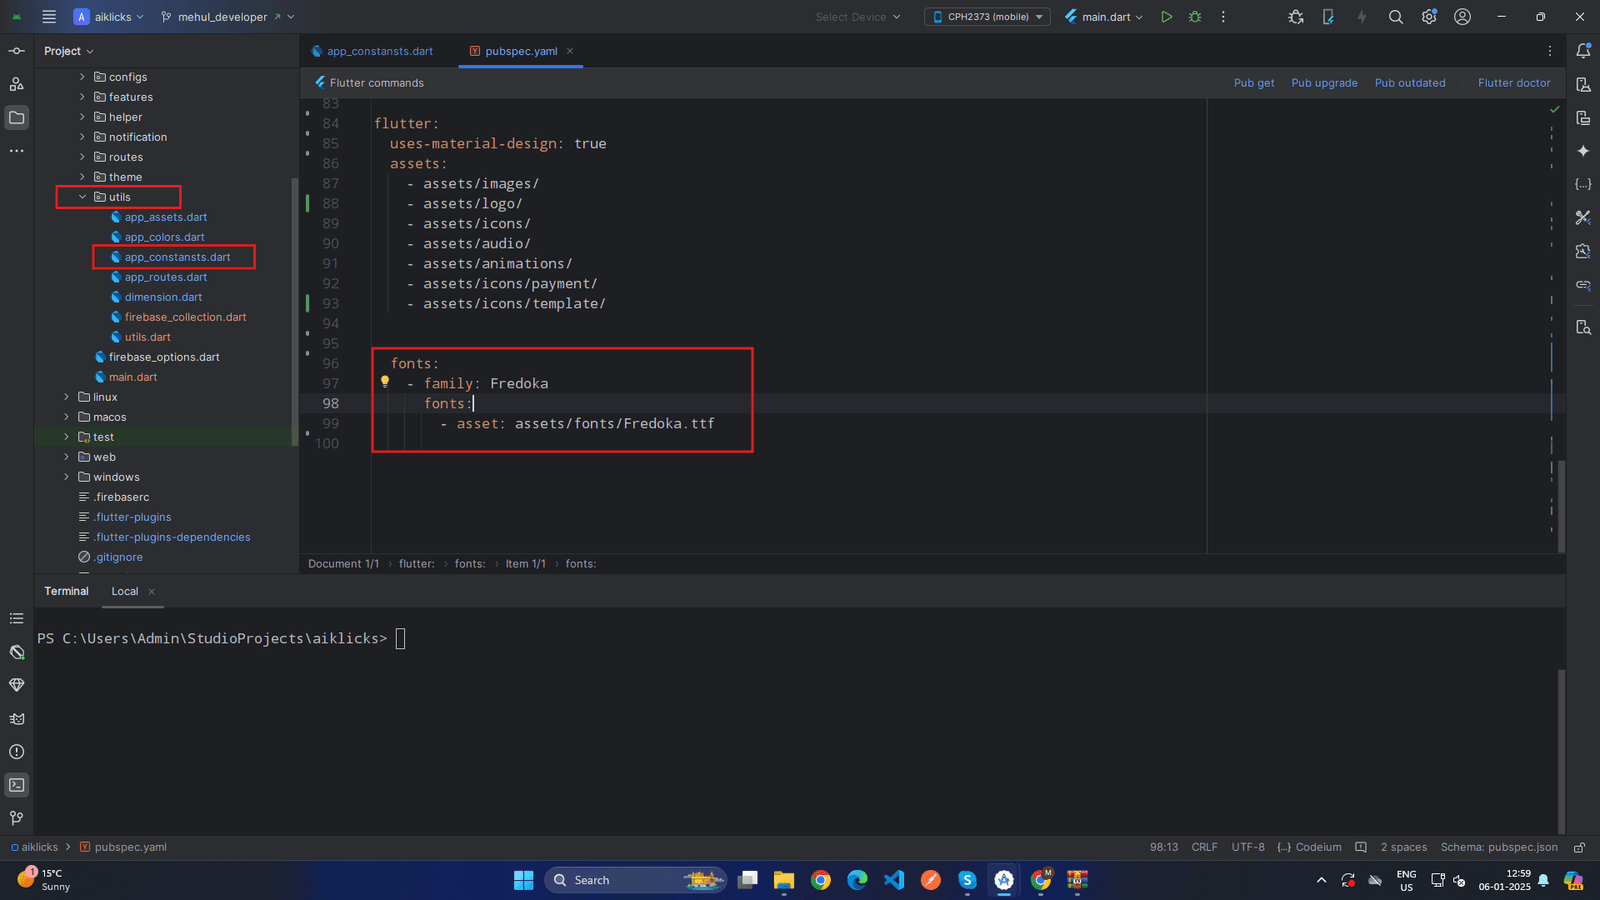Click the Pub get link
Image resolution: width=1600 pixels, height=900 pixels.
click(1253, 83)
